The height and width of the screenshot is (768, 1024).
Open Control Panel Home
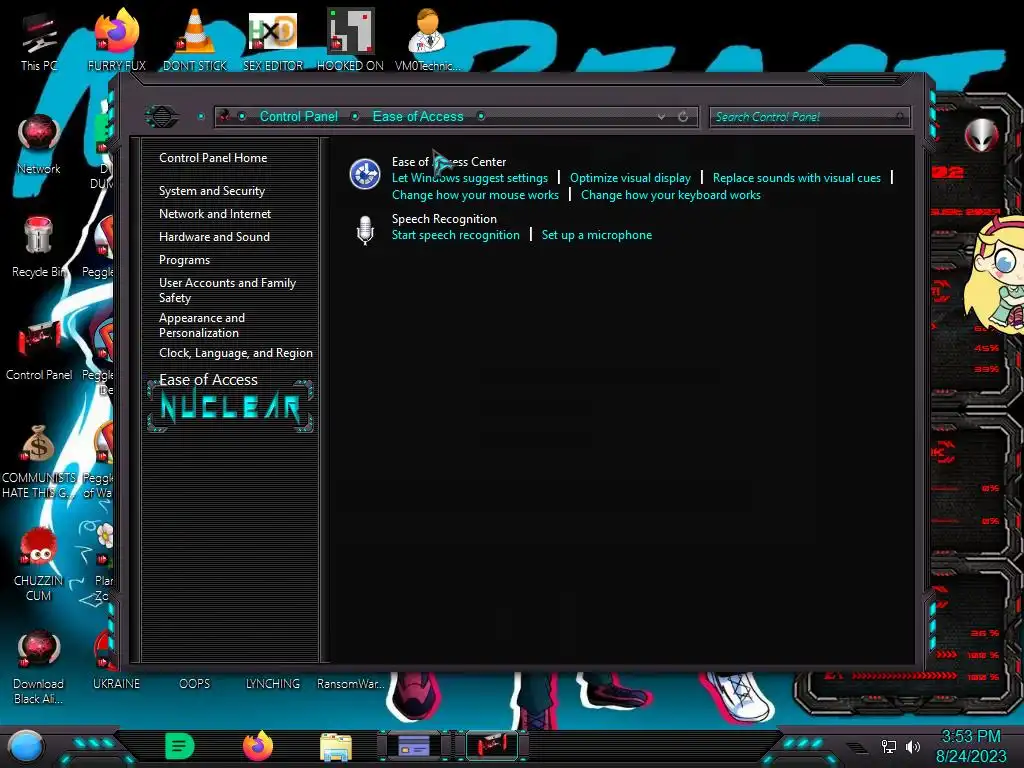coord(213,158)
